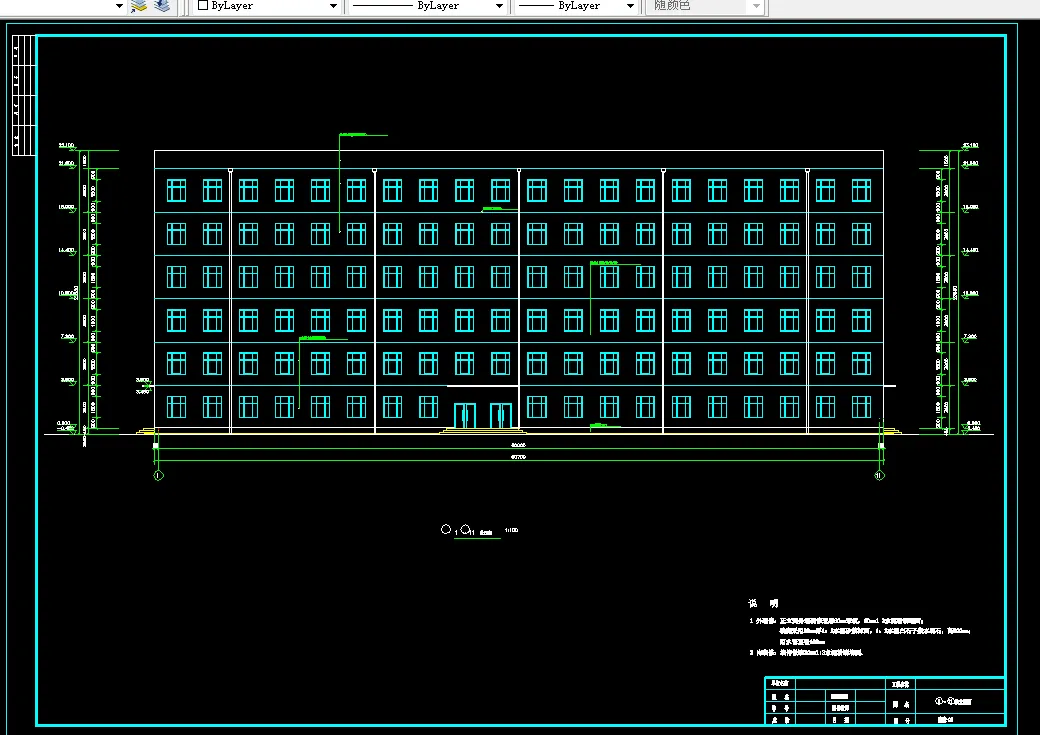Click the grayed-out 随颜色 plot style control
The width and height of the screenshot is (1040, 735).
(x=700, y=7)
